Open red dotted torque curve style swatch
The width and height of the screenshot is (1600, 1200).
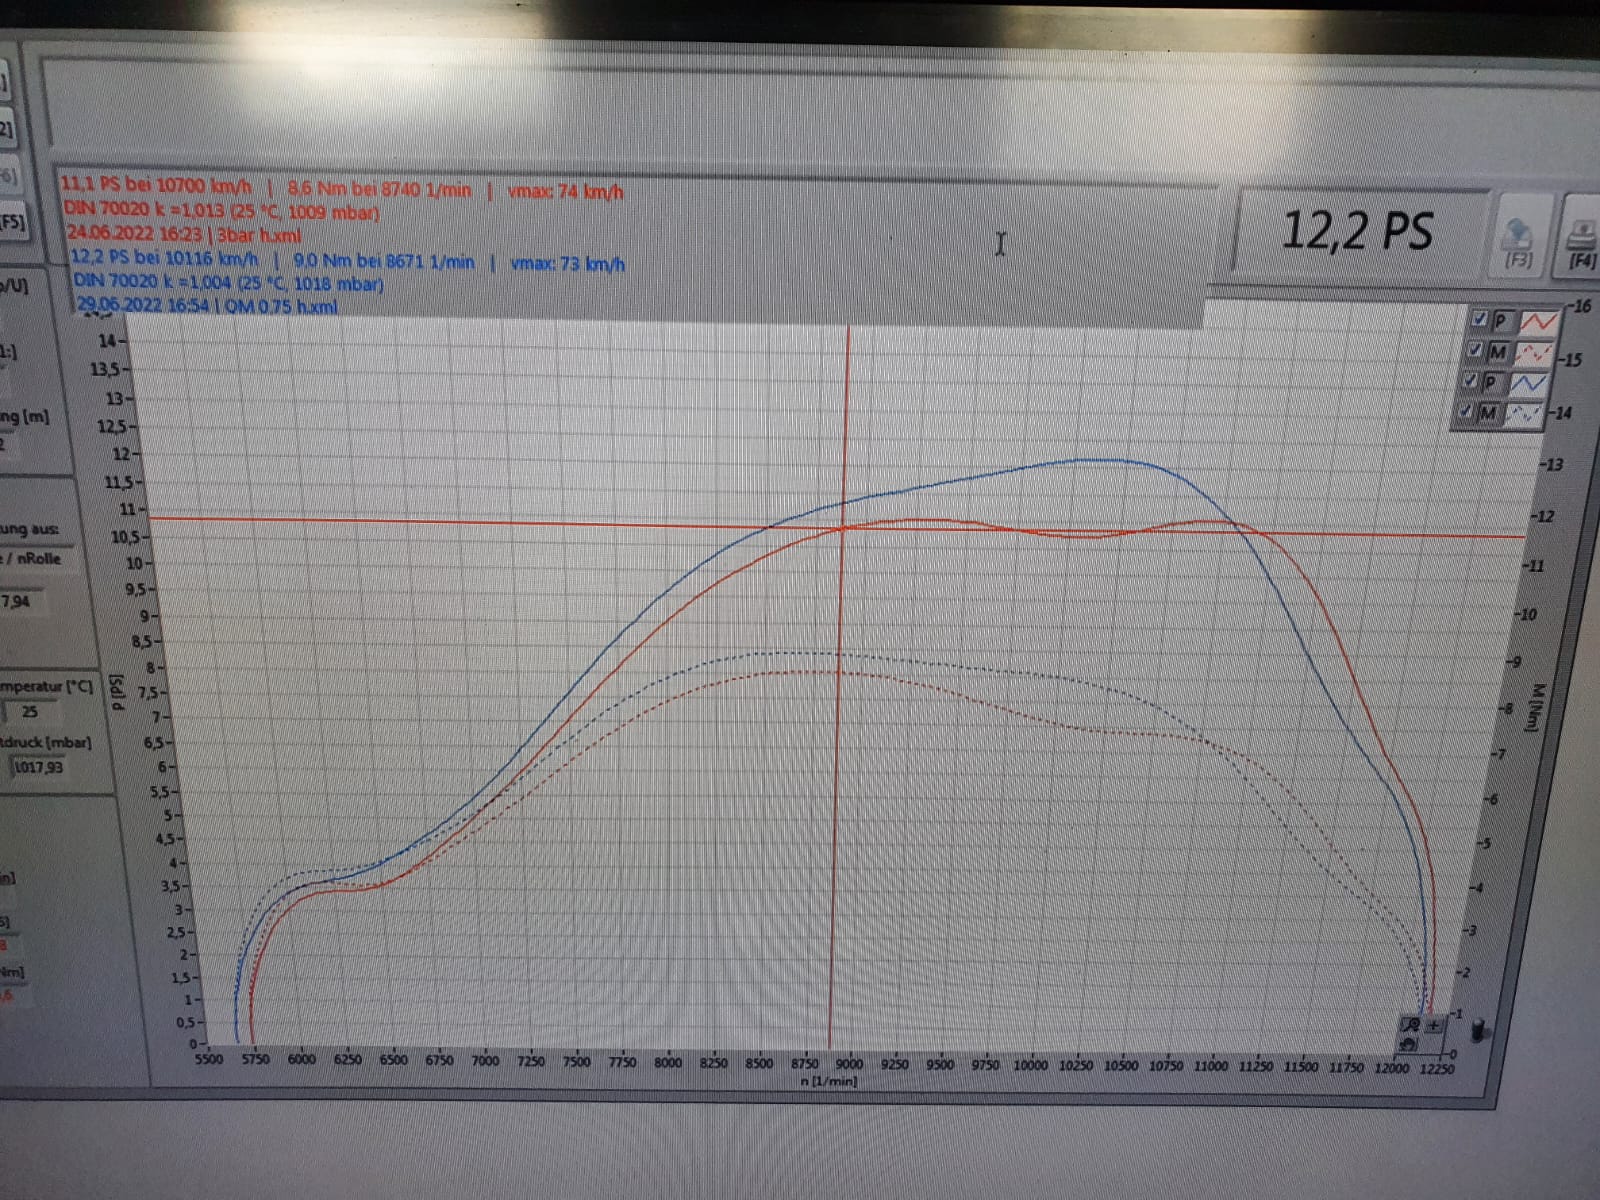tap(1534, 353)
